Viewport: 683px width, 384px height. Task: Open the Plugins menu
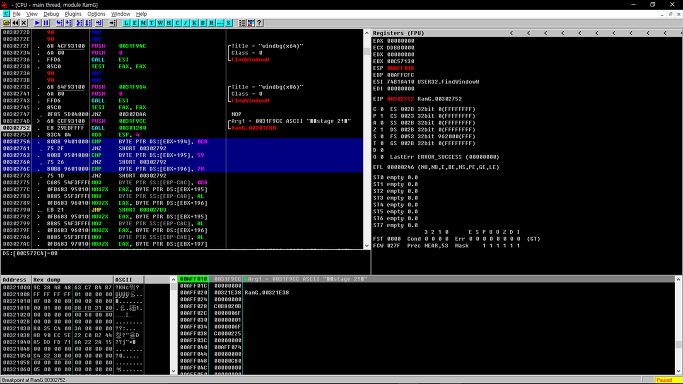click(73, 14)
